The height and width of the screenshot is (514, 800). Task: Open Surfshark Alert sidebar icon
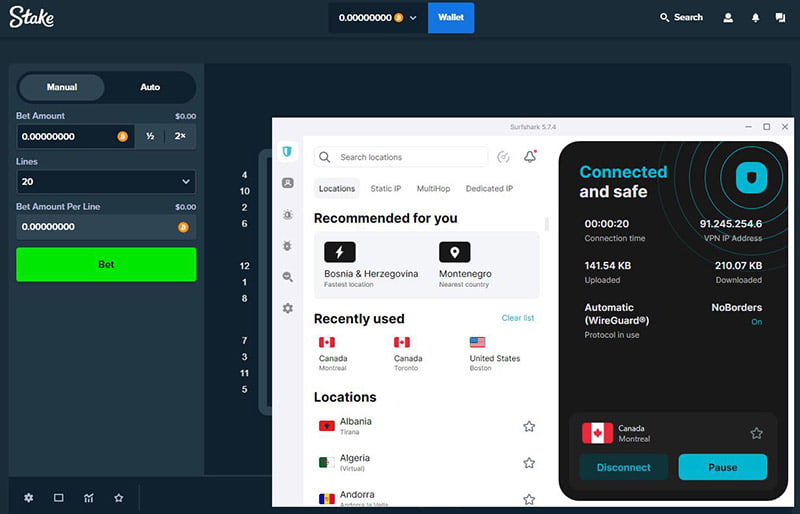pyautogui.click(x=288, y=183)
